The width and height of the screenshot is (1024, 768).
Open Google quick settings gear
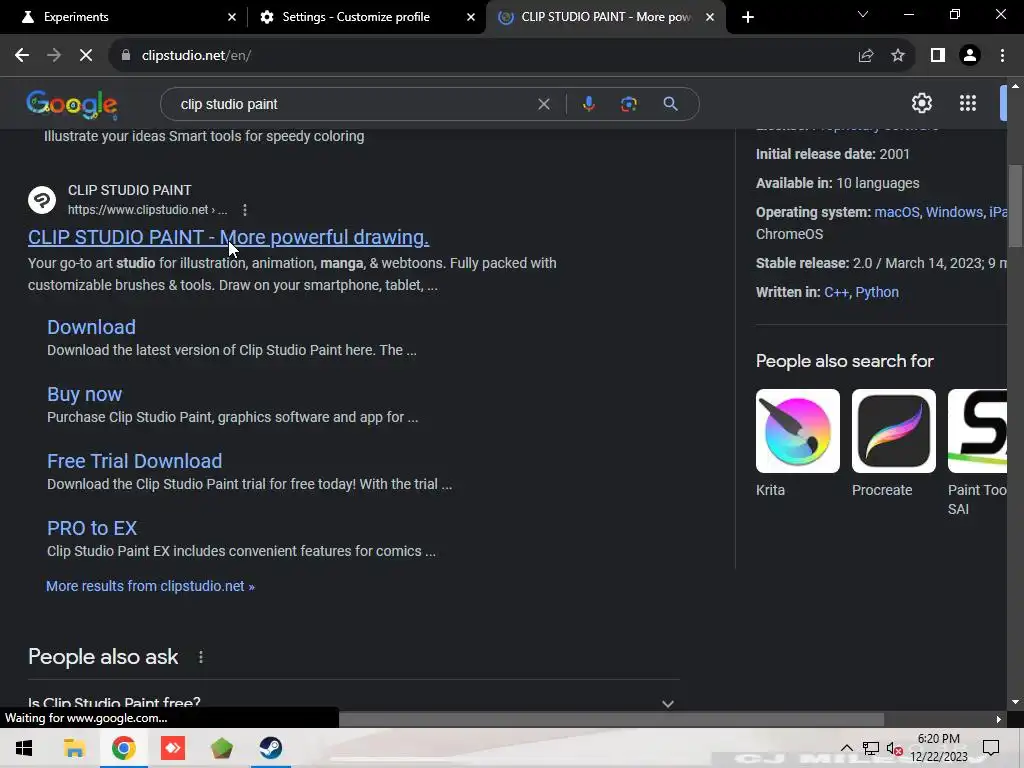[x=921, y=103]
